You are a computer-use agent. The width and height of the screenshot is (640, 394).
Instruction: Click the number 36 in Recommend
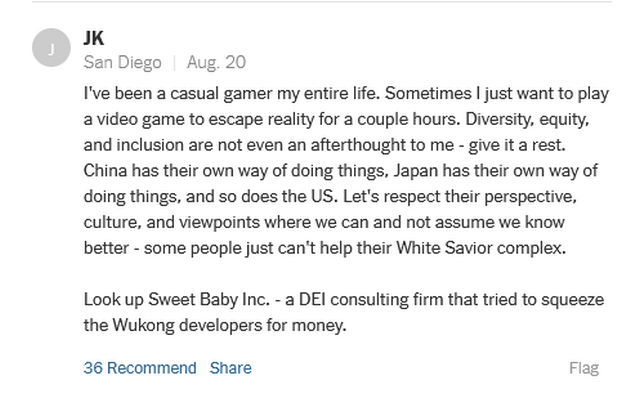pyautogui.click(x=93, y=368)
